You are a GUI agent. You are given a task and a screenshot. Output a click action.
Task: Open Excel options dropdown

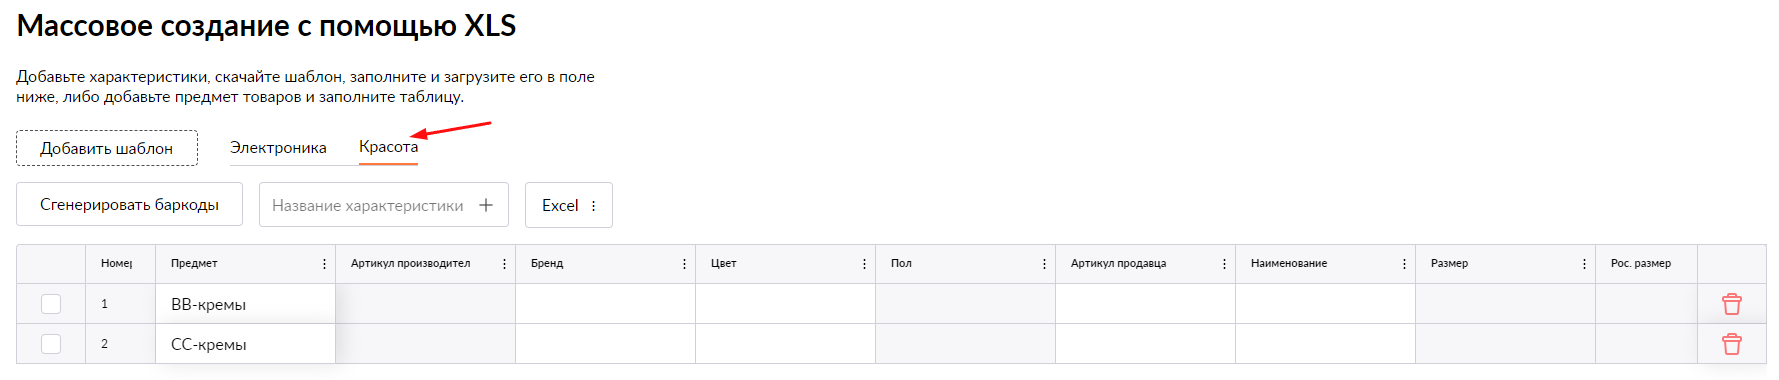pos(569,205)
